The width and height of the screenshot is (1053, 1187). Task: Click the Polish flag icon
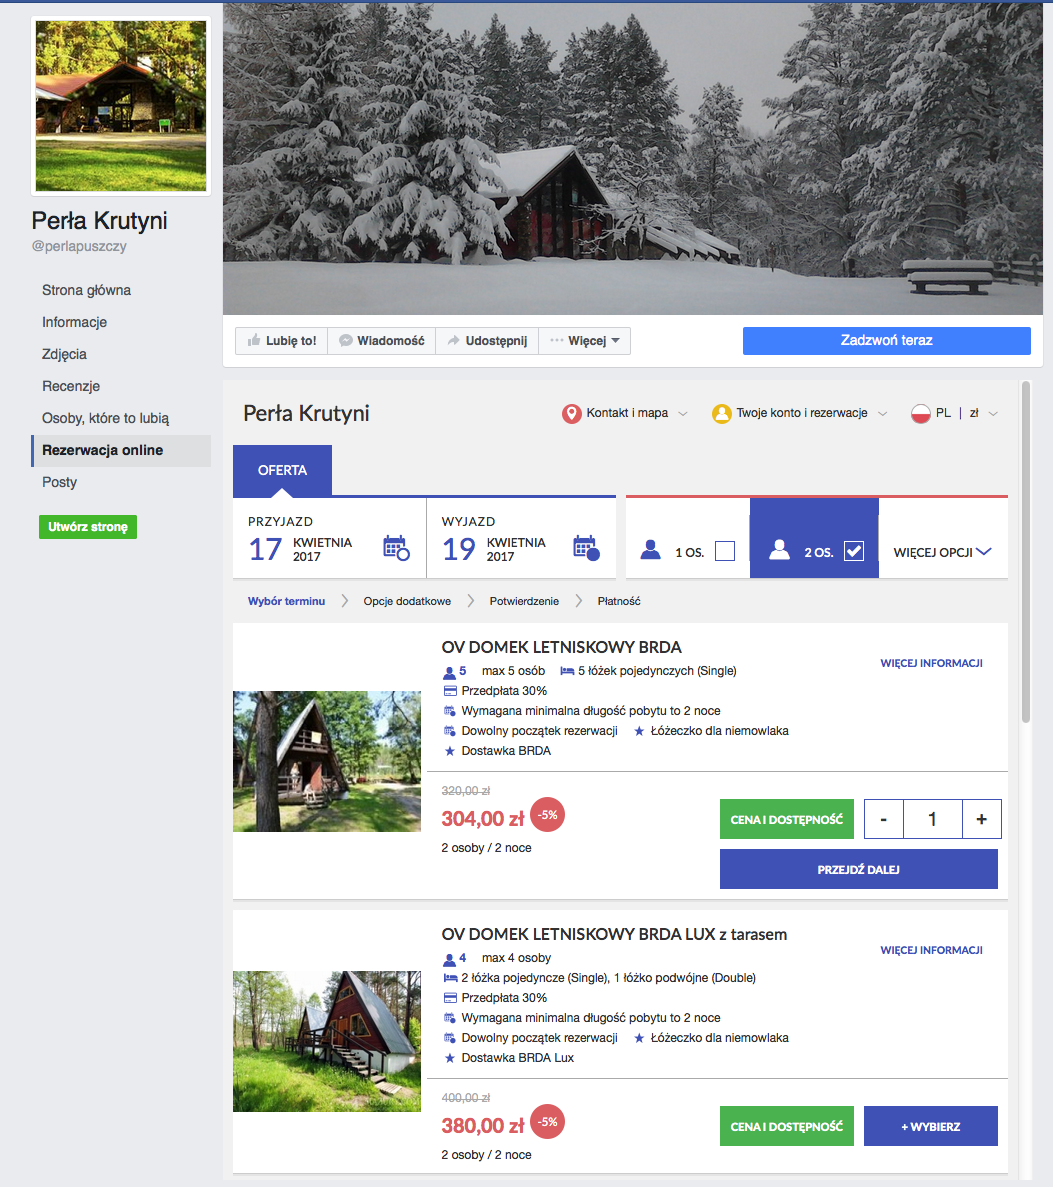(x=921, y=413)
